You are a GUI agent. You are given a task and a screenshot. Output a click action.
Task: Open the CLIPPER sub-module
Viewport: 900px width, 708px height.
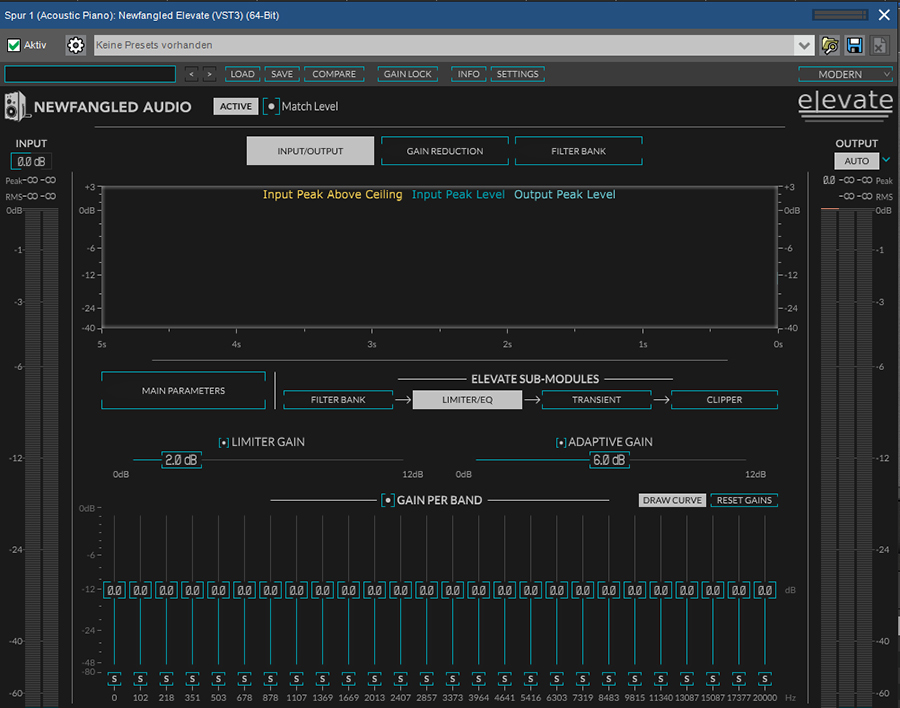[x=724, y=400]
